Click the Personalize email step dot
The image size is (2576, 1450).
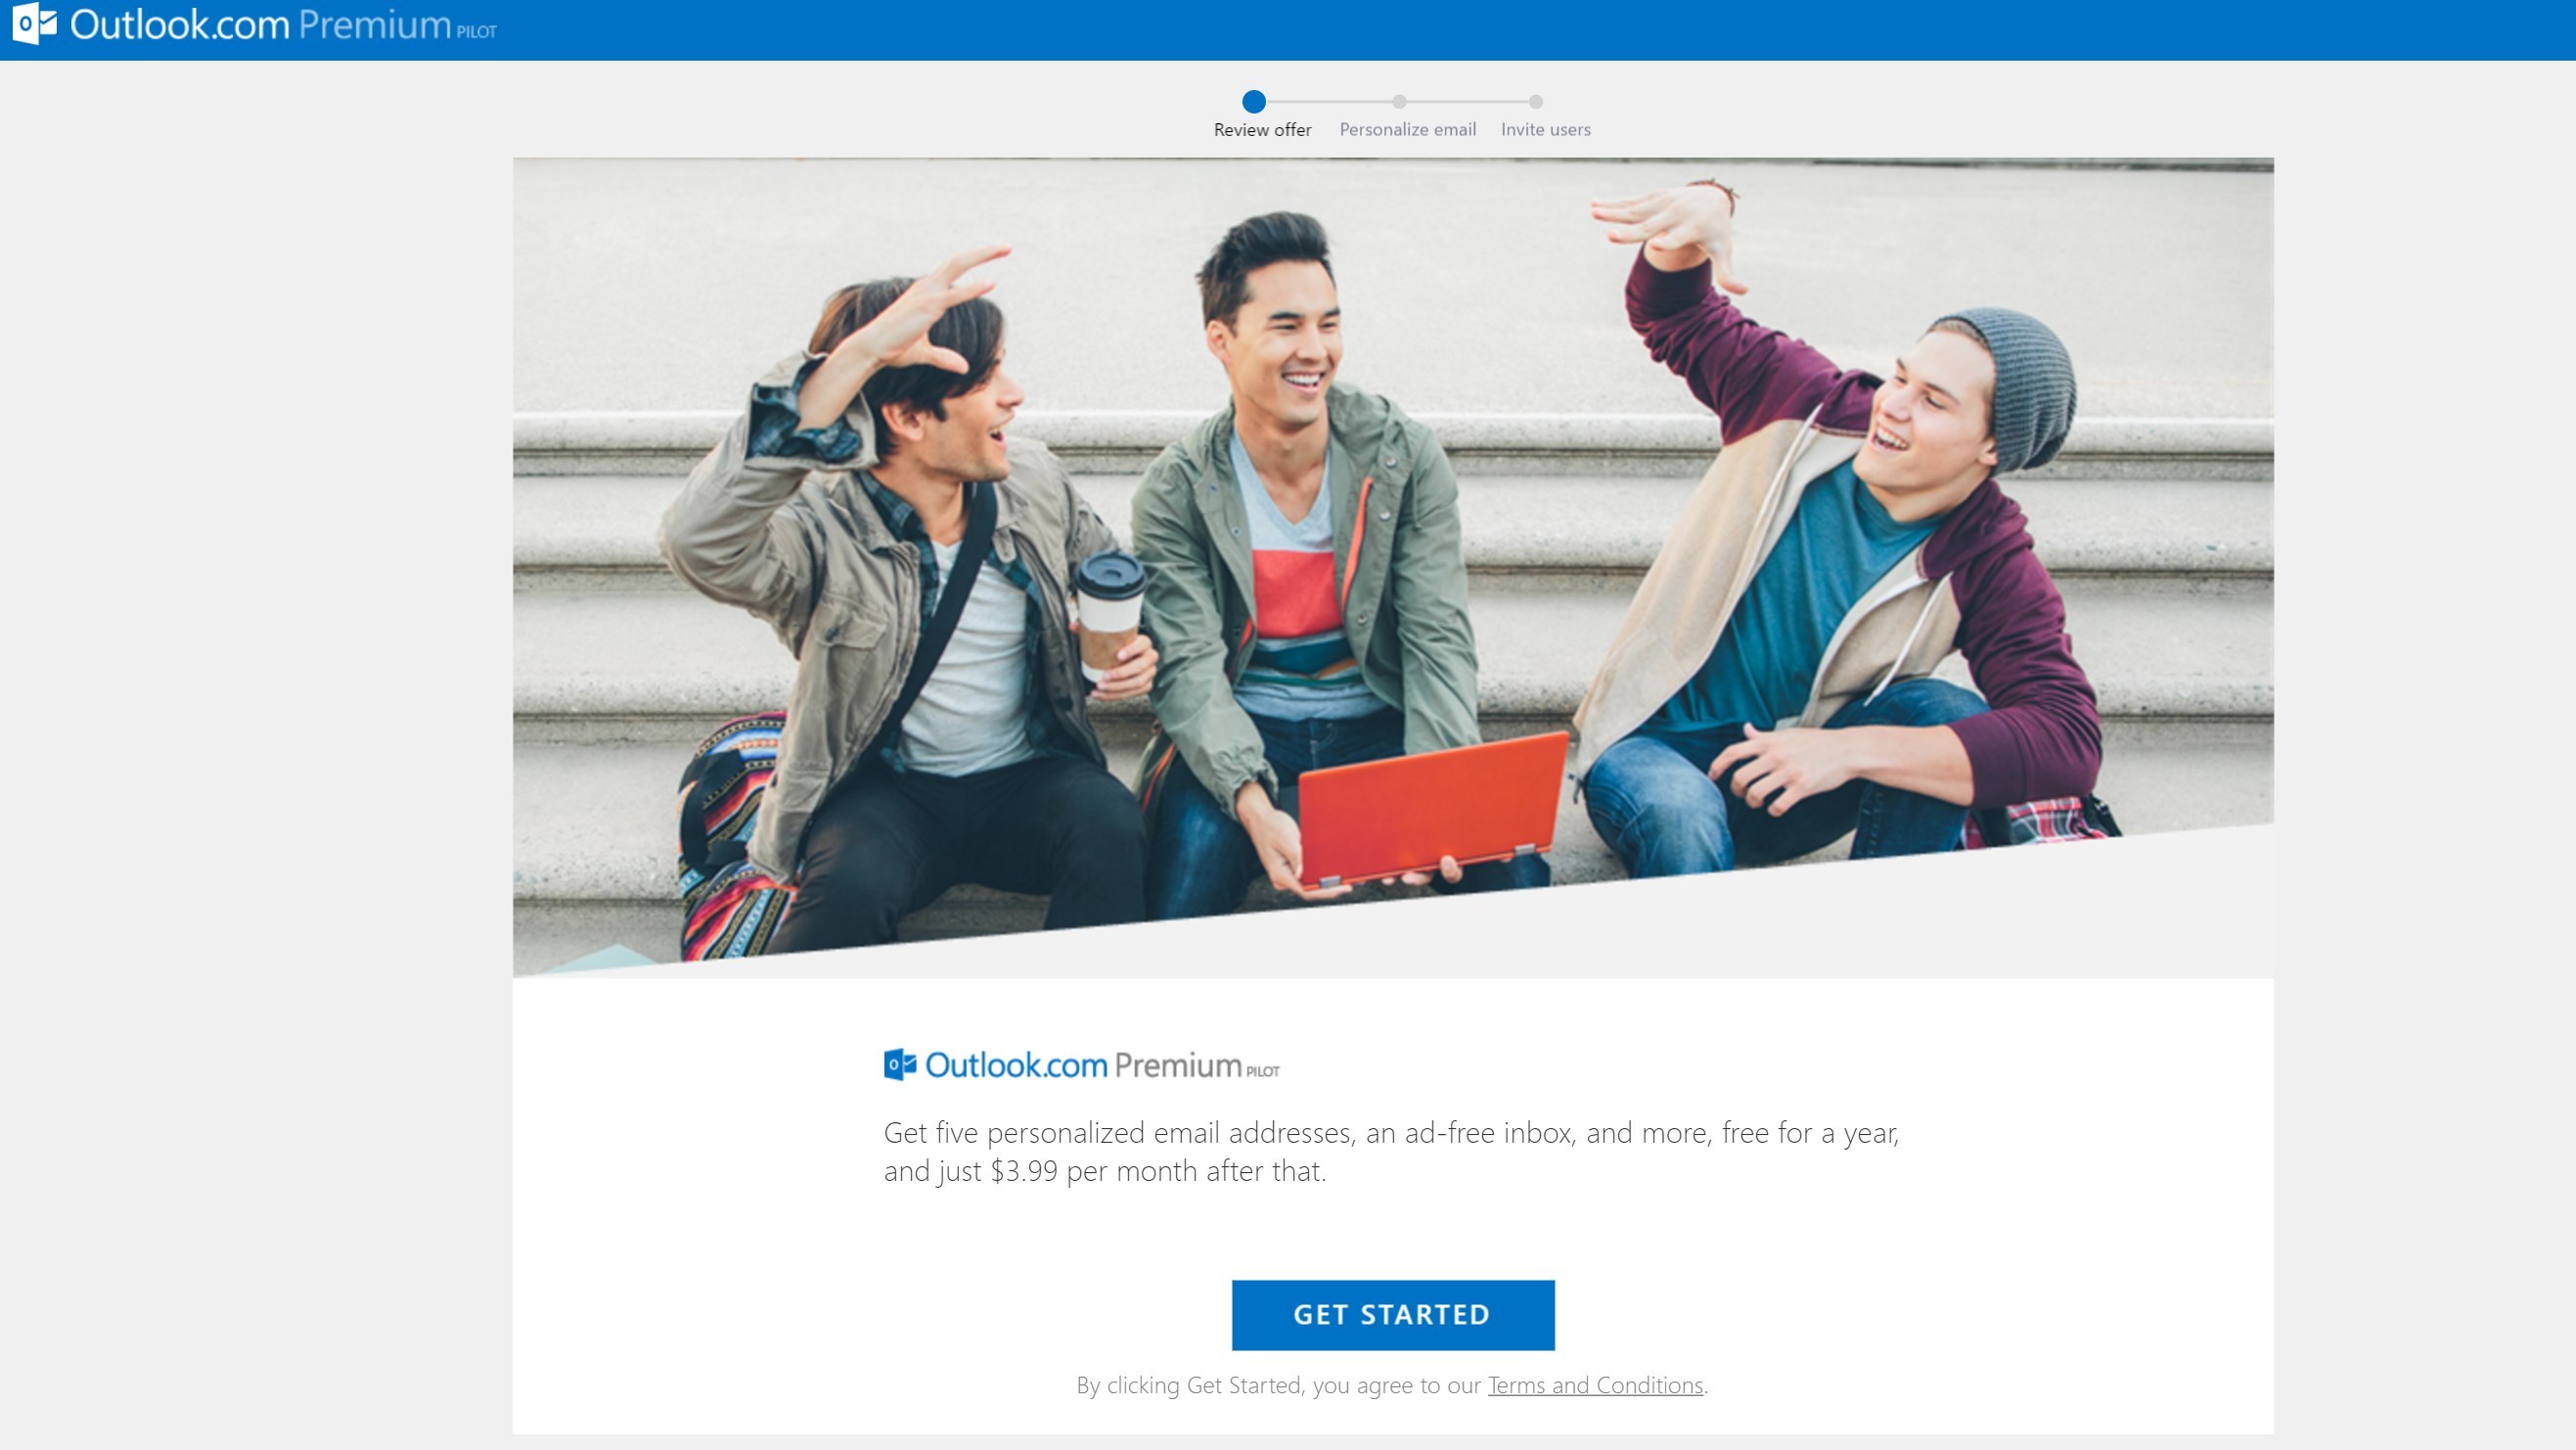(x=1399, y=101)
